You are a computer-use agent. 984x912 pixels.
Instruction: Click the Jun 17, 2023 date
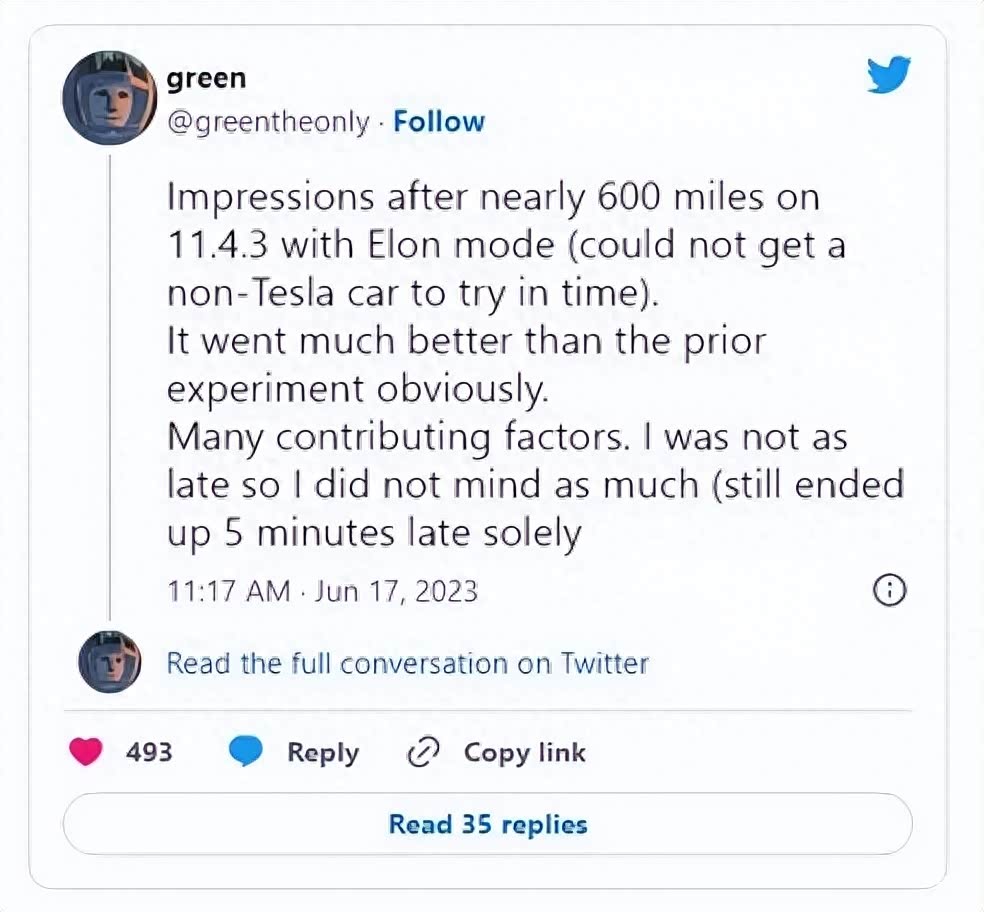(396, 591)
